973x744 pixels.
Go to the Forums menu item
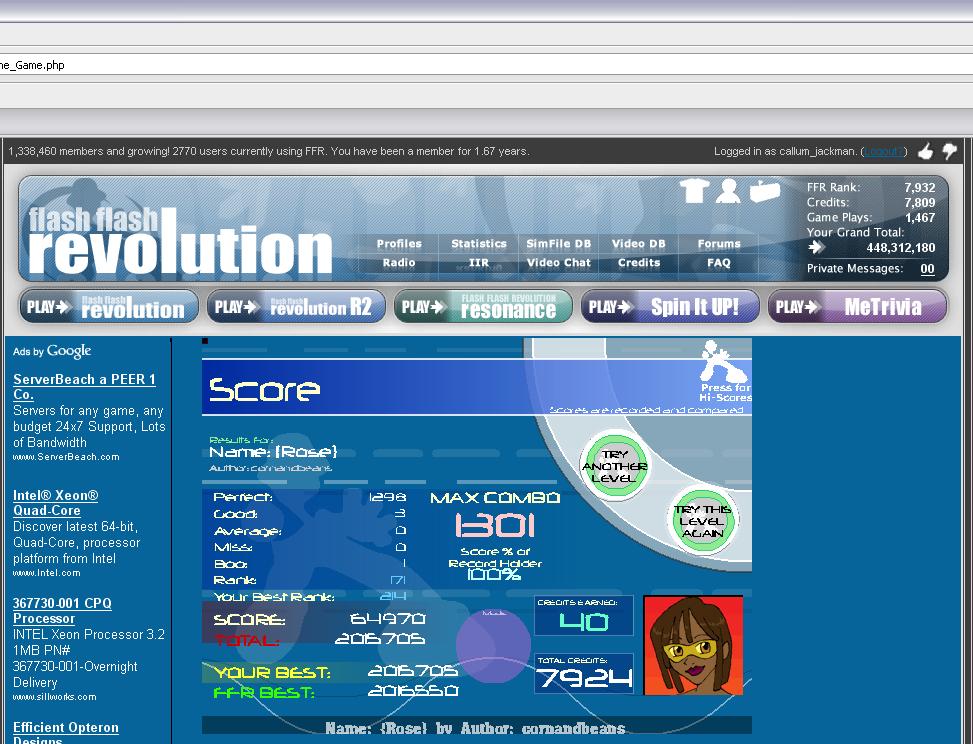coord(719,244)
